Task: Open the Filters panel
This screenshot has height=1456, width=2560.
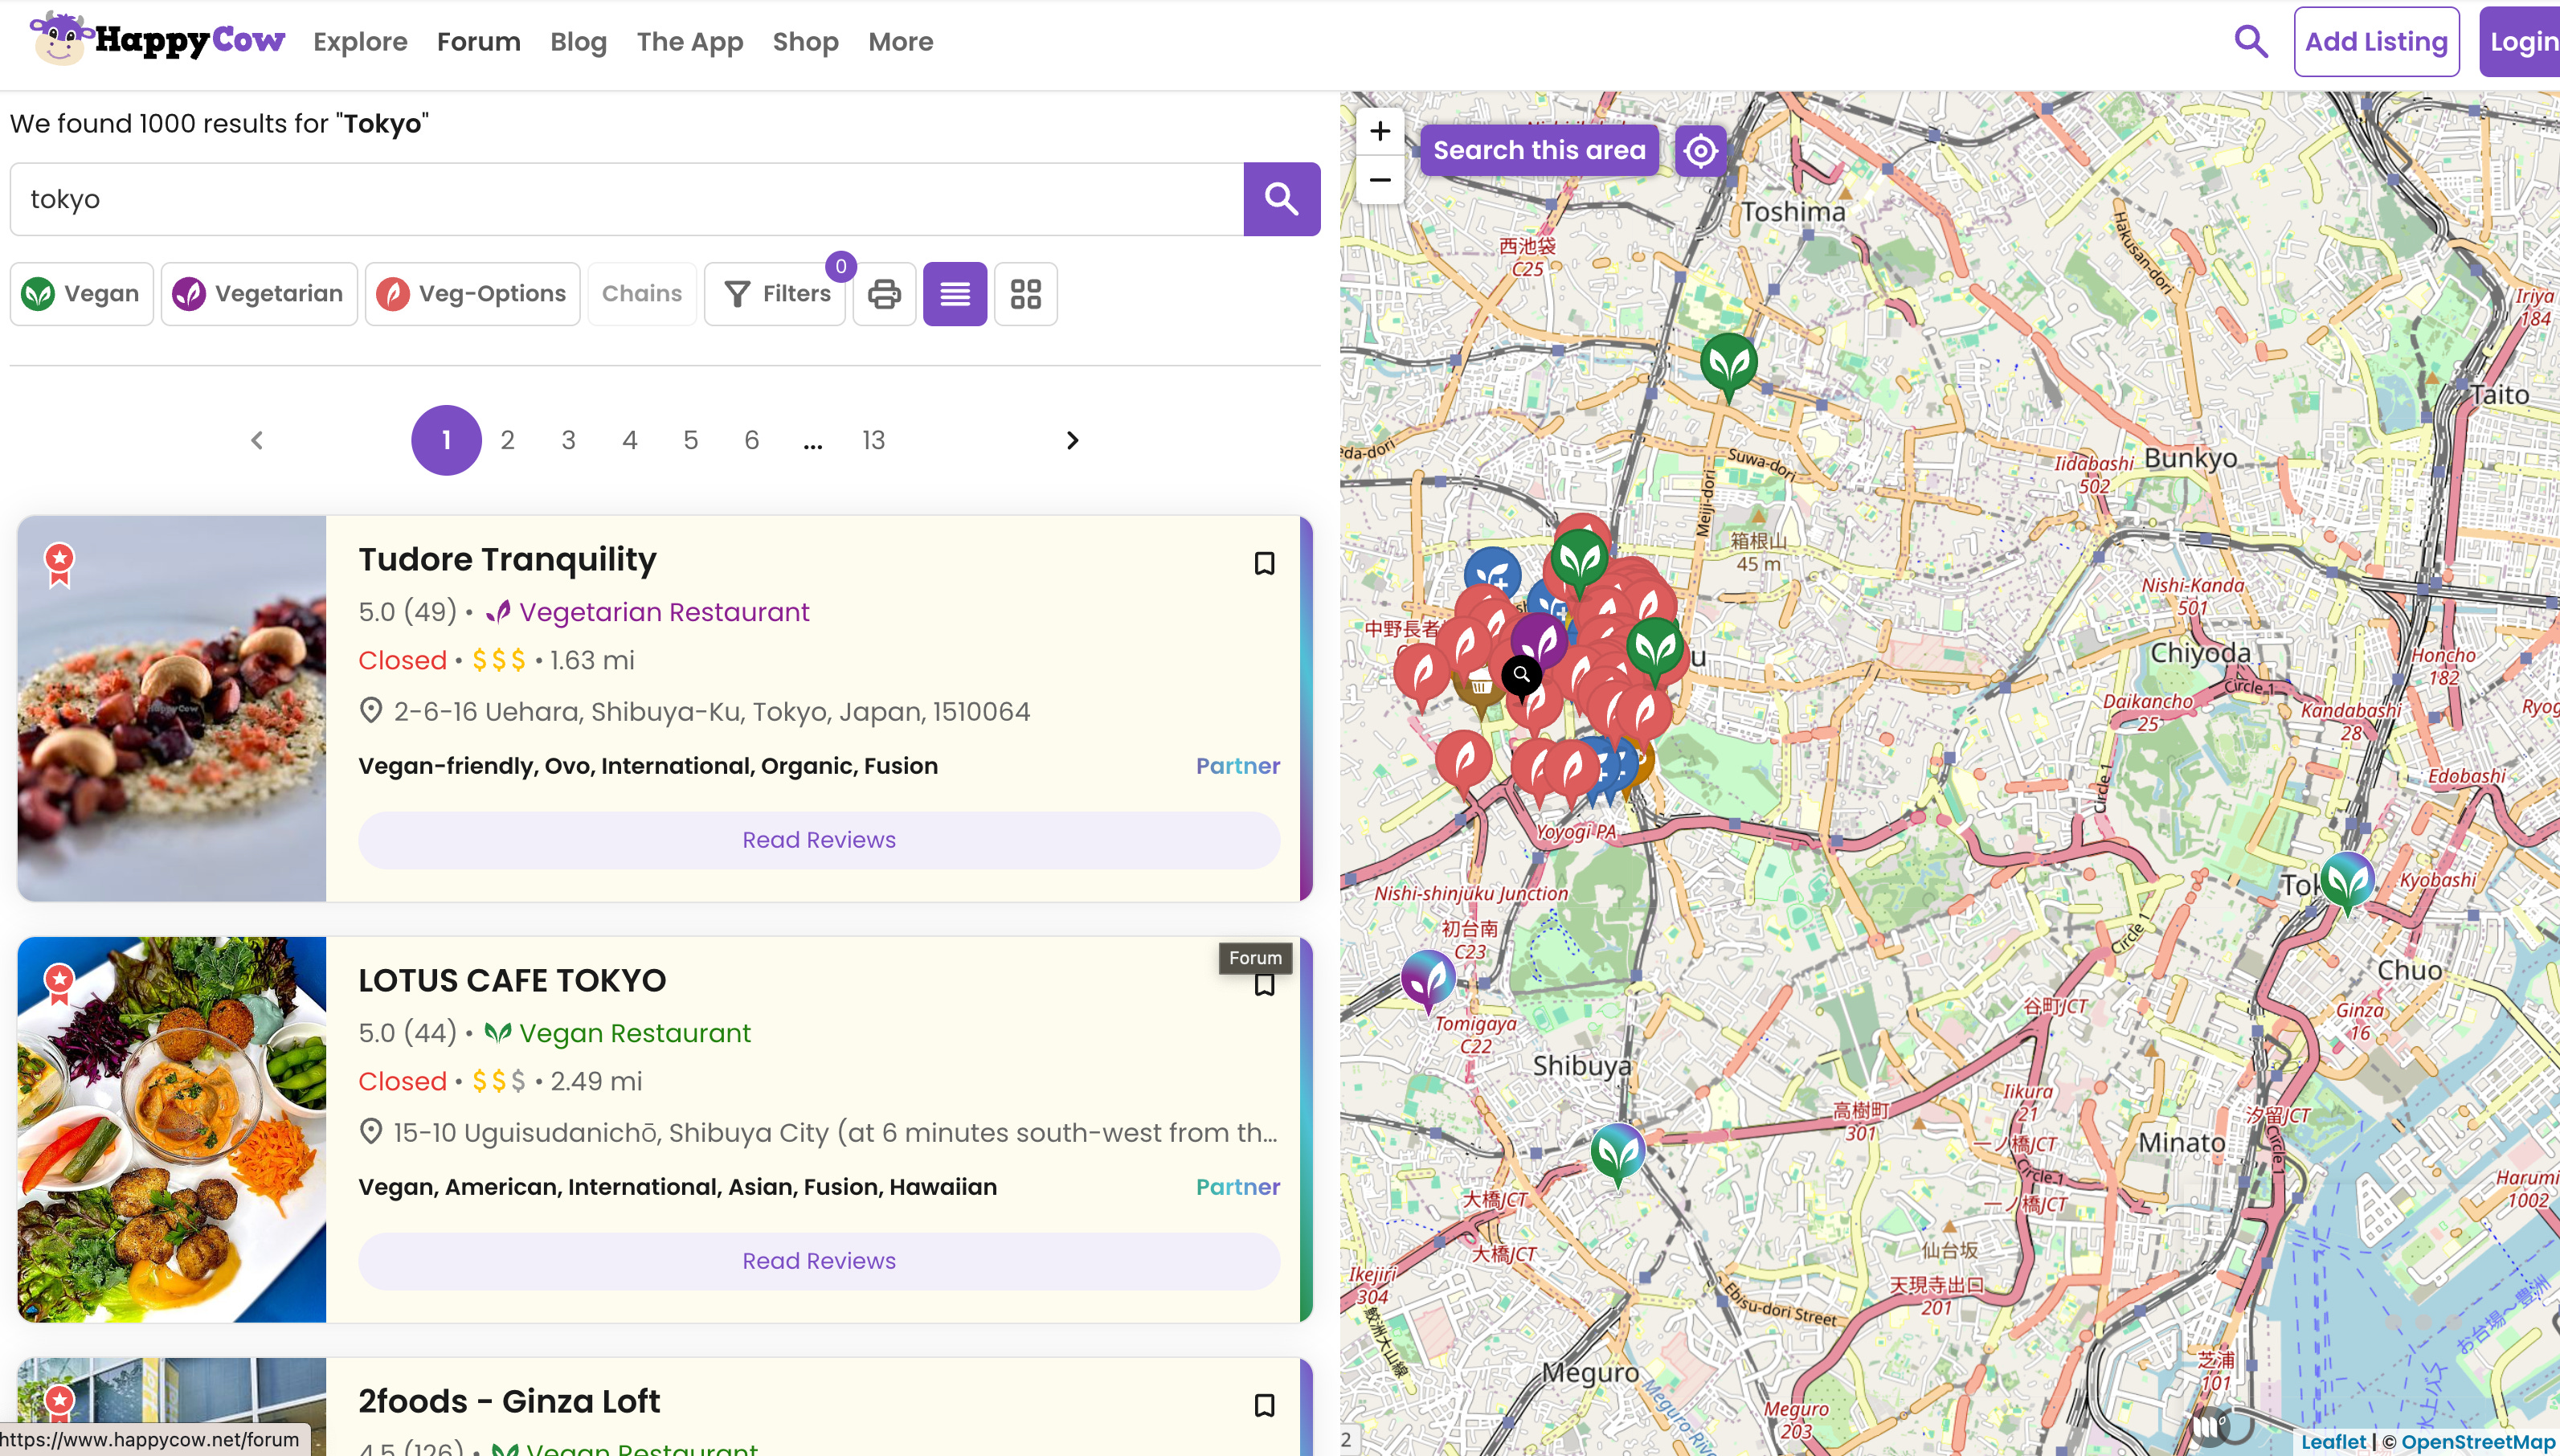Action: click(x=776, y=294)
